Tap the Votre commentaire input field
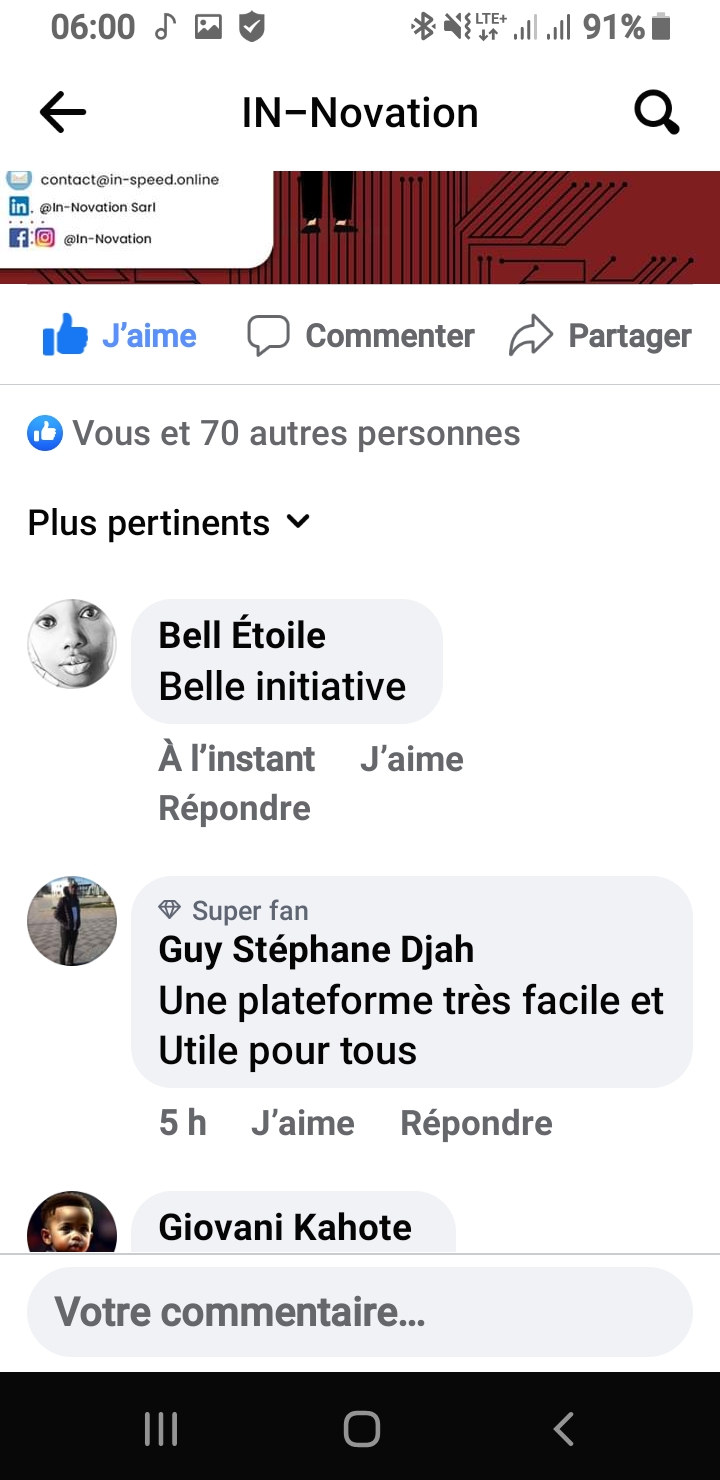Screen dimensions: 720x1480 click(x=360, y=1312)
